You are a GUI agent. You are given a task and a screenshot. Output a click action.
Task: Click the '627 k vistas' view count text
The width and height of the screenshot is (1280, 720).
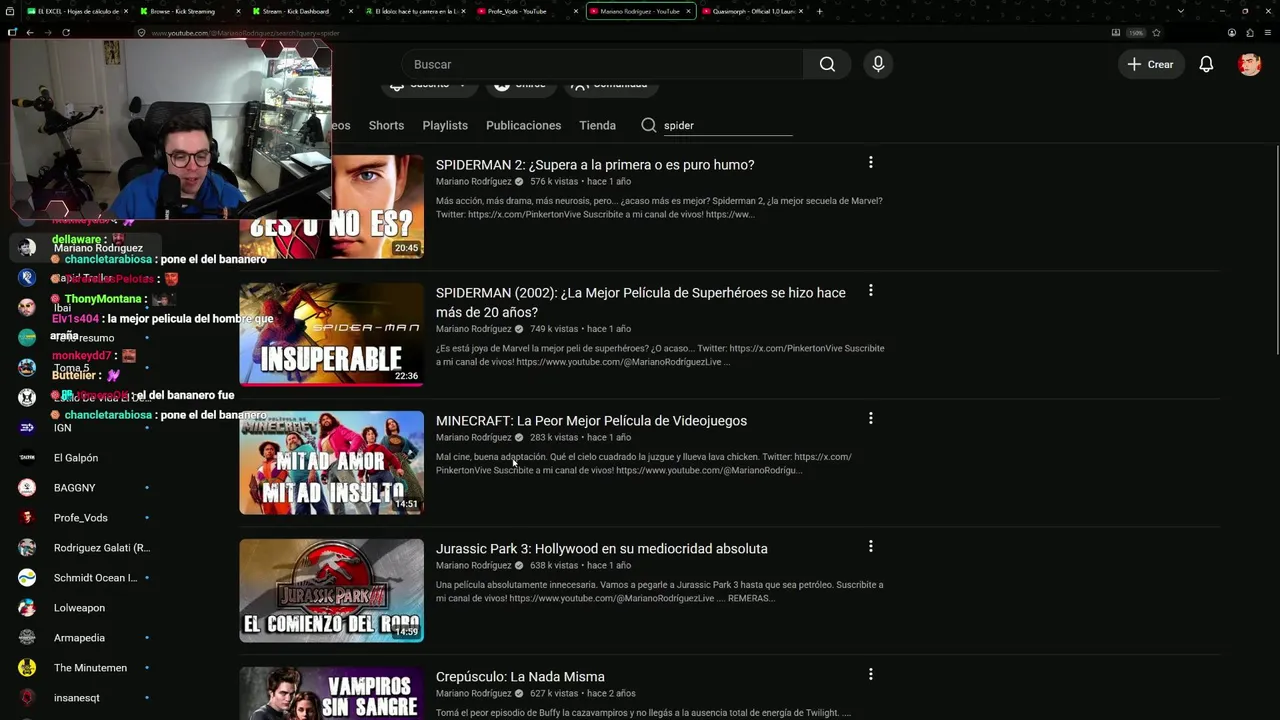click(x=554, y=693)
